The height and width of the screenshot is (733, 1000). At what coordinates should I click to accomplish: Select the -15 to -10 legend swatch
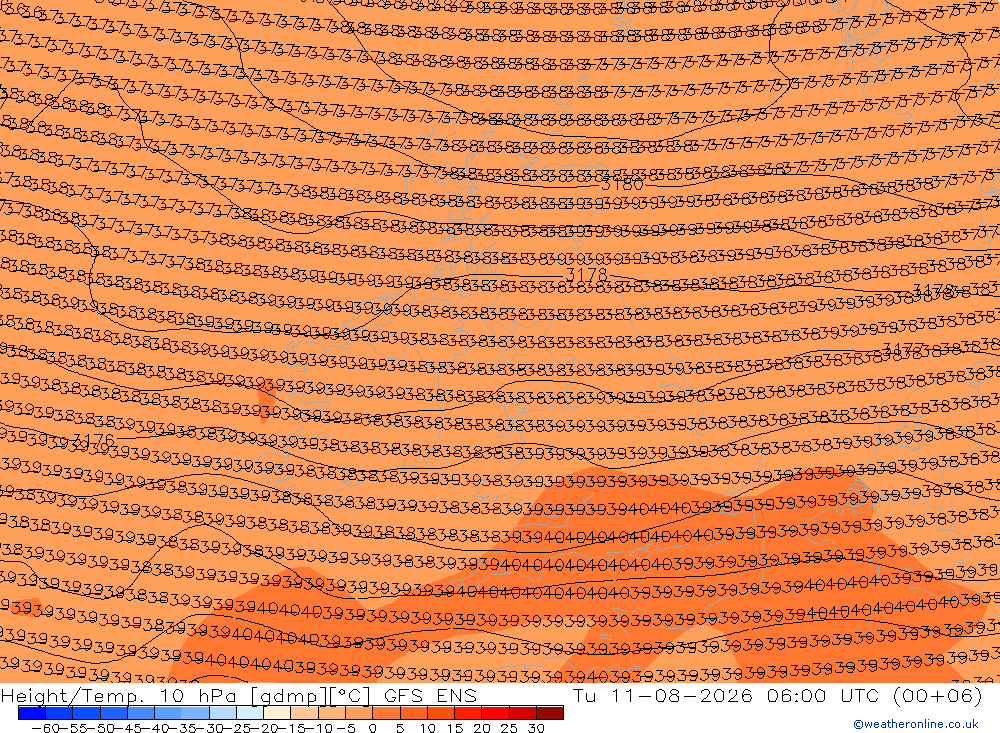click(304, 713)
